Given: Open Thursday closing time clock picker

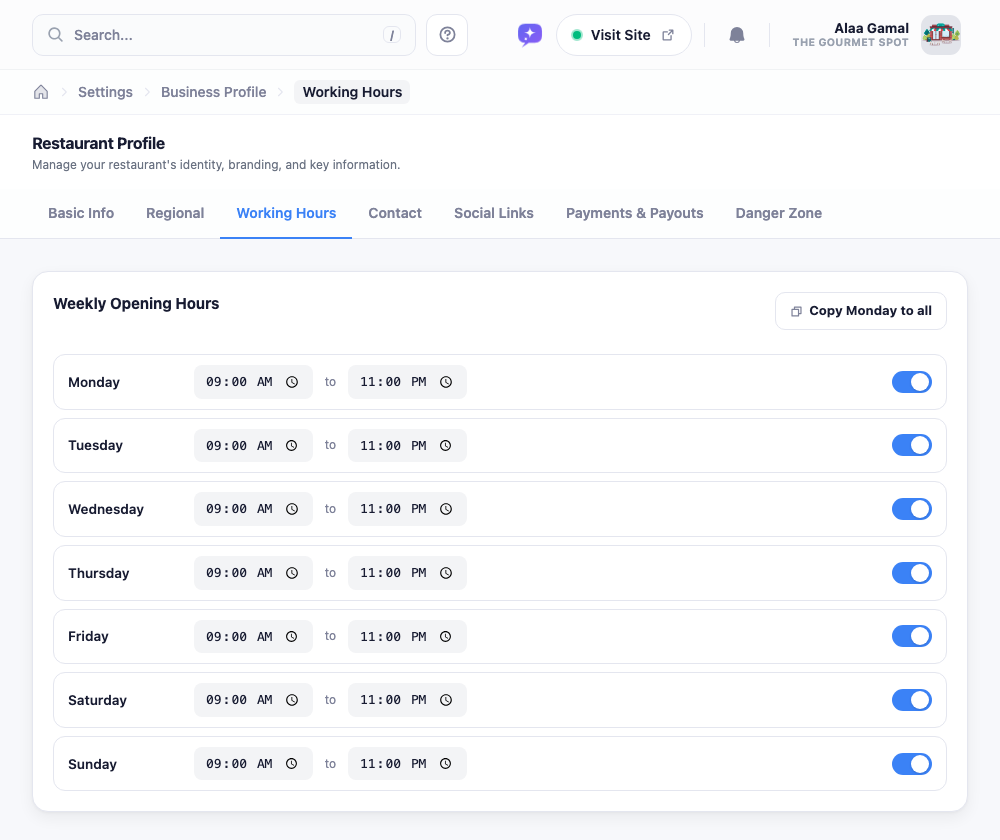Looking at the screenshot, I should (x=446, y=573).
